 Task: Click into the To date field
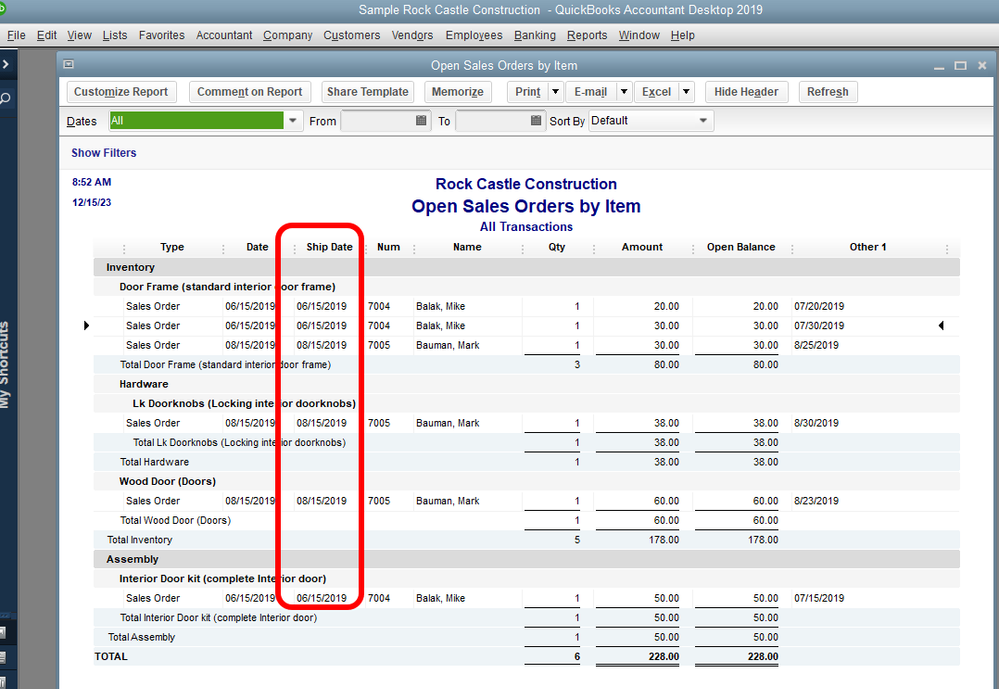point(492,120)
